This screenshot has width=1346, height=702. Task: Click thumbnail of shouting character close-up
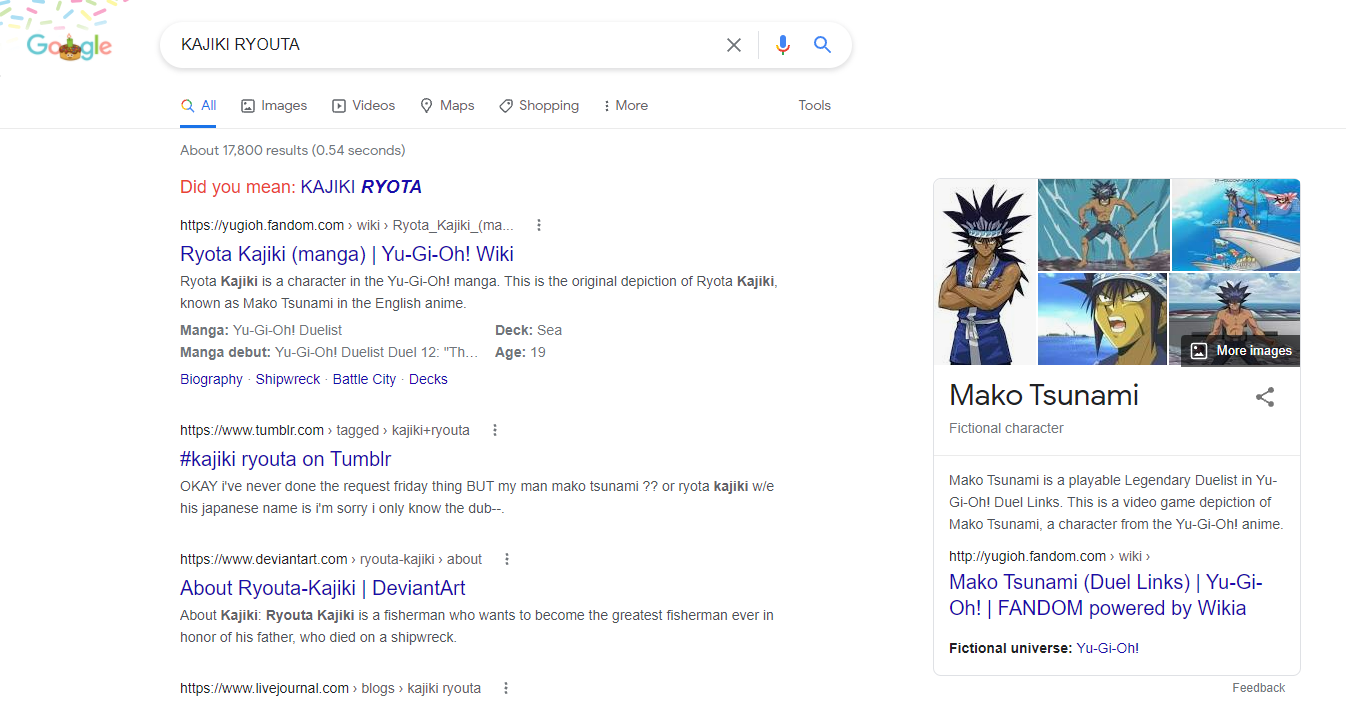[1103, 319]
